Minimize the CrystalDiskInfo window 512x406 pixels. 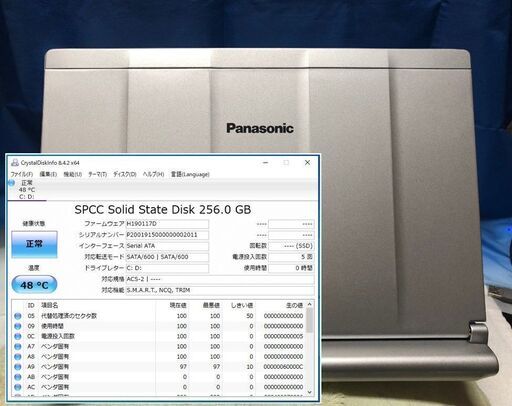[266, 163]
